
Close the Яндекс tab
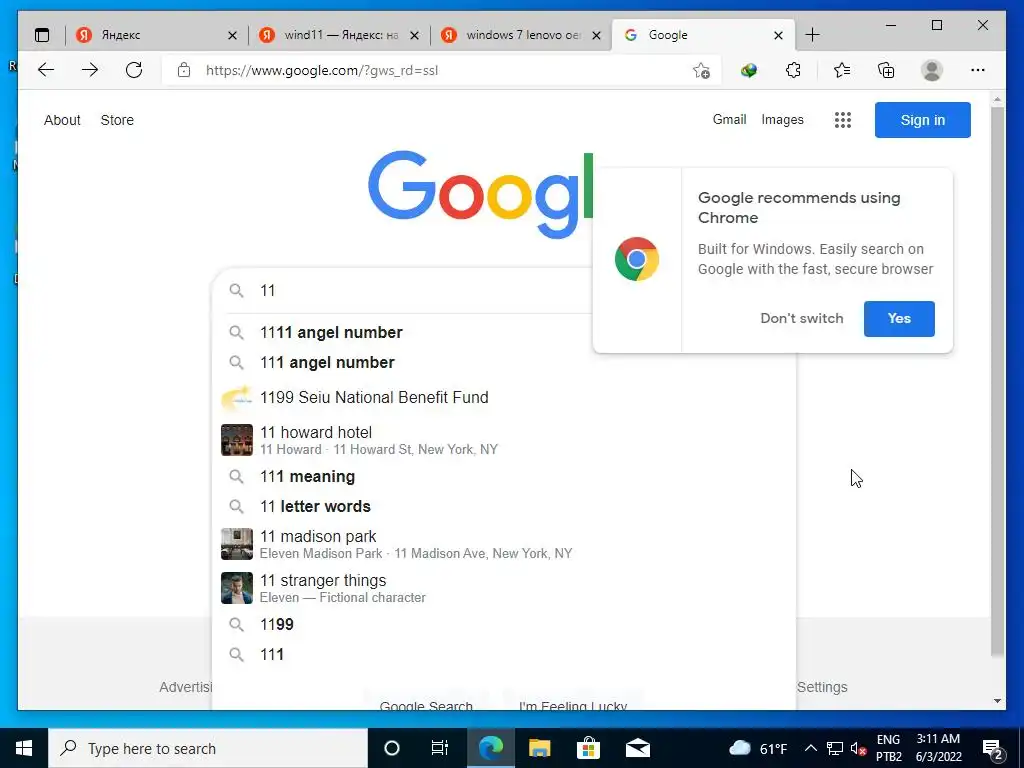point(232,36)
